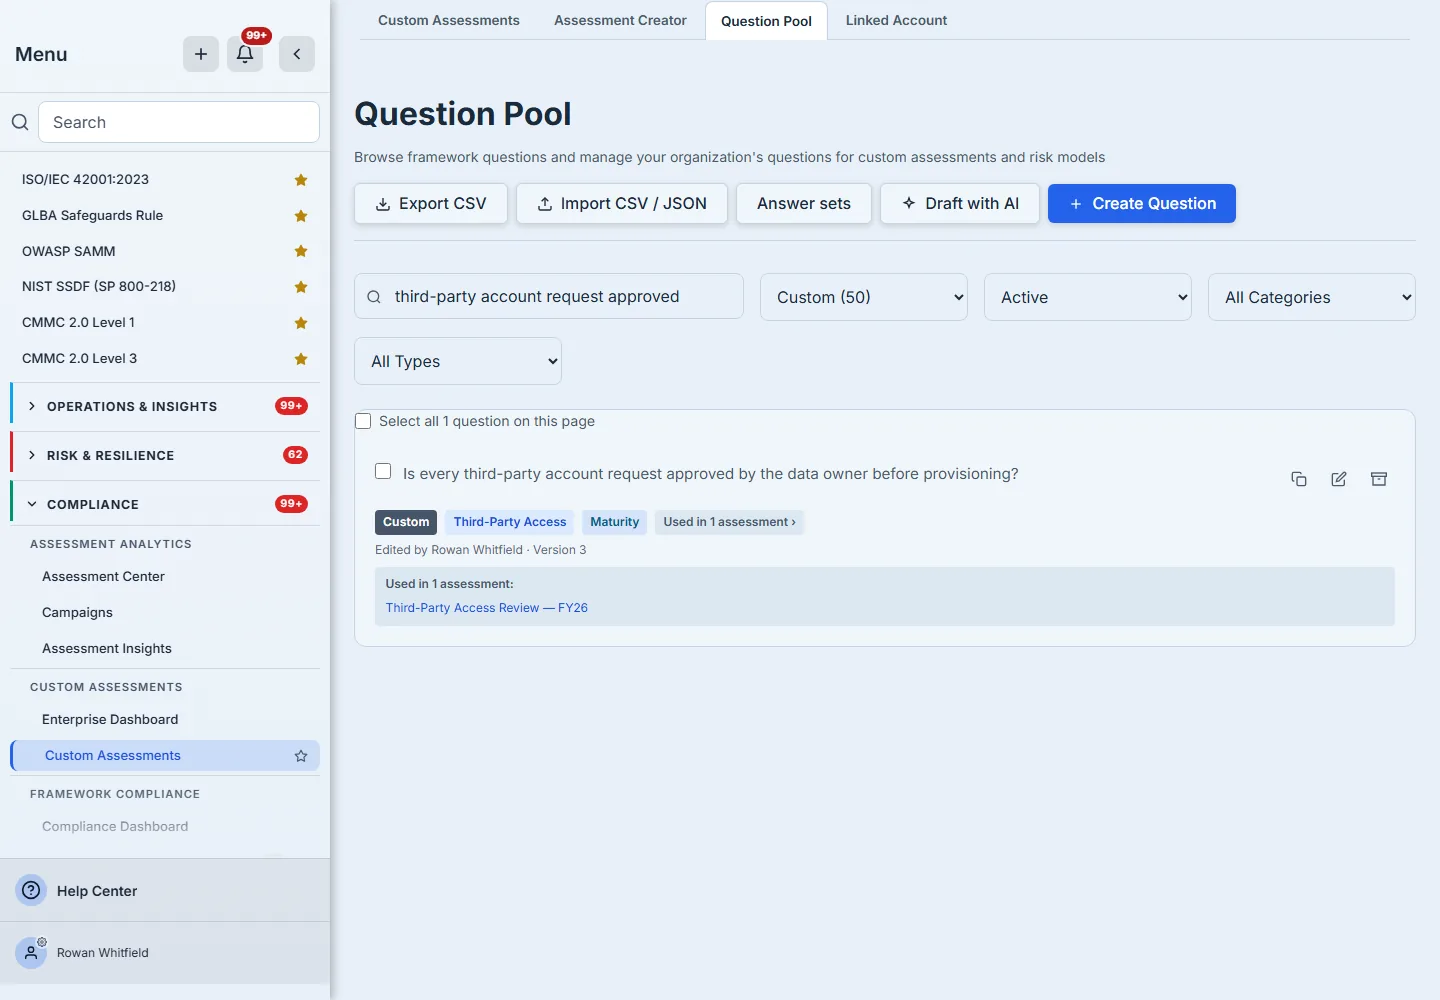1440x1000 pixels.
Task: Open the Custom (50) source dropdown
Action: coord(864,297)
